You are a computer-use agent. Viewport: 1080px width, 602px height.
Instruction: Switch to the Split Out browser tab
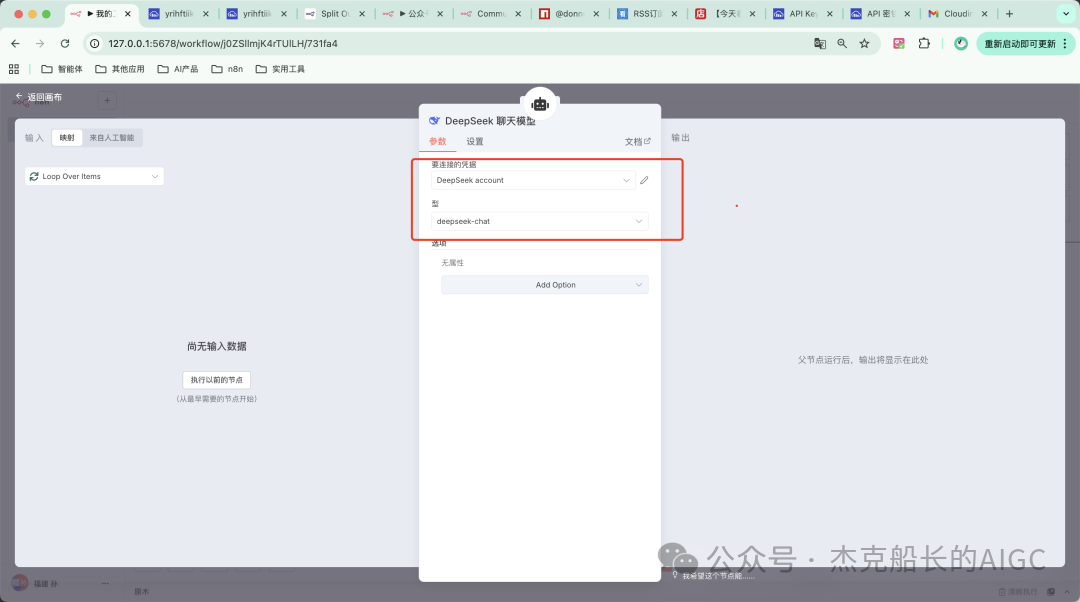335,14
